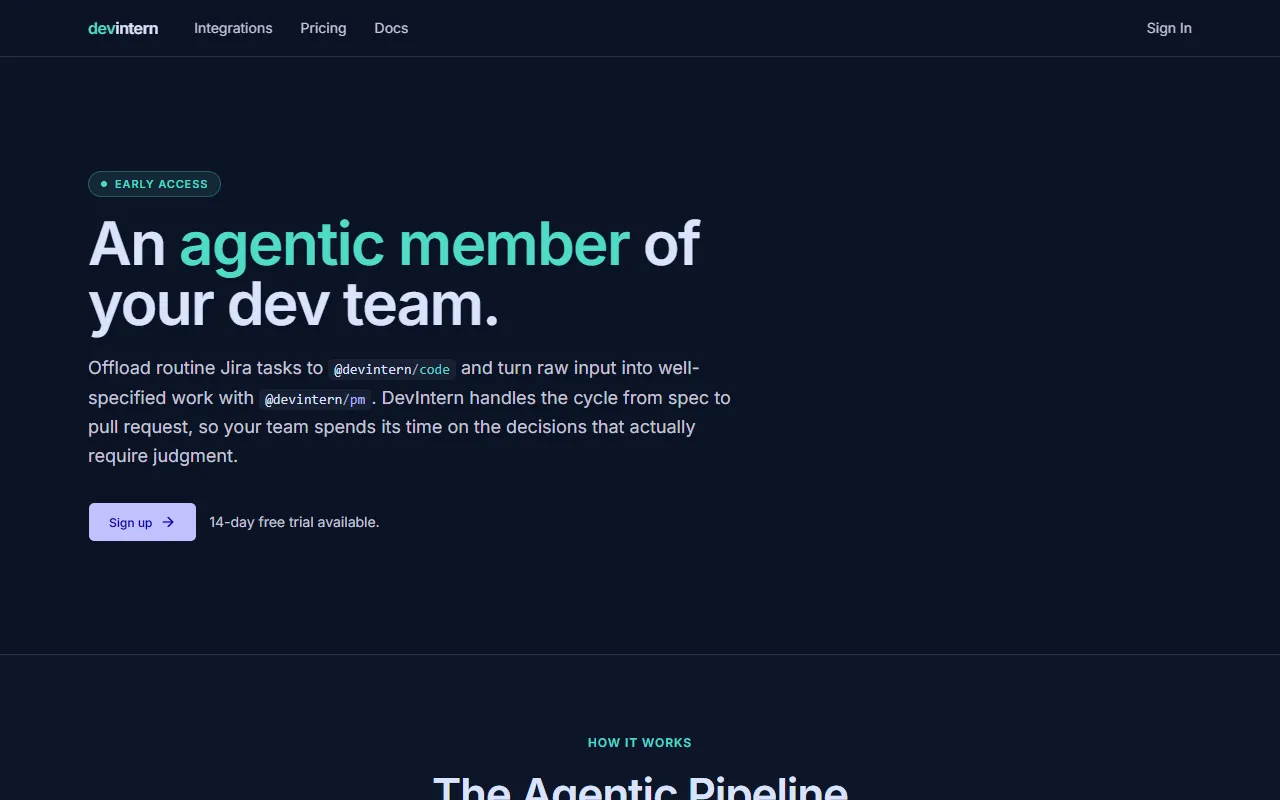The width and height of the screenshot is (1280, 800).
Task: Open the devintern logo home link
Action: pos(123,28)
